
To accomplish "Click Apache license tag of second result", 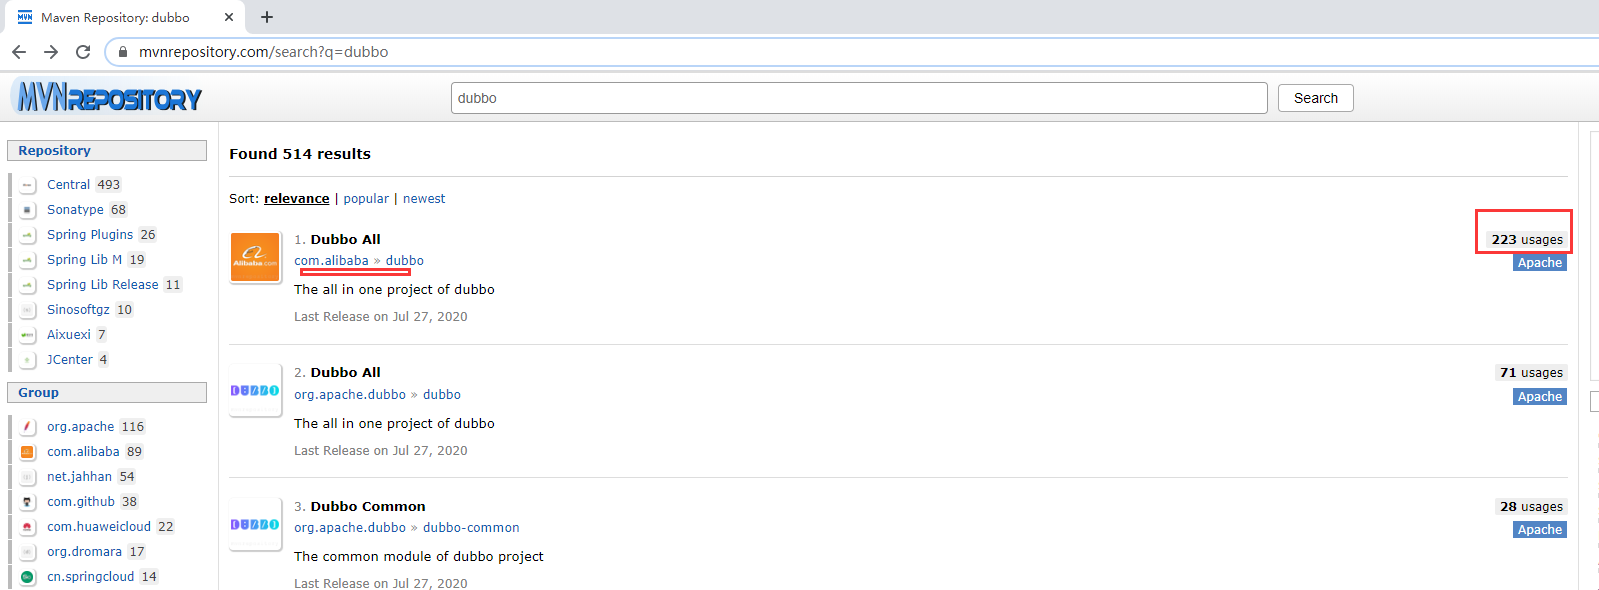I will [1540, 397].
